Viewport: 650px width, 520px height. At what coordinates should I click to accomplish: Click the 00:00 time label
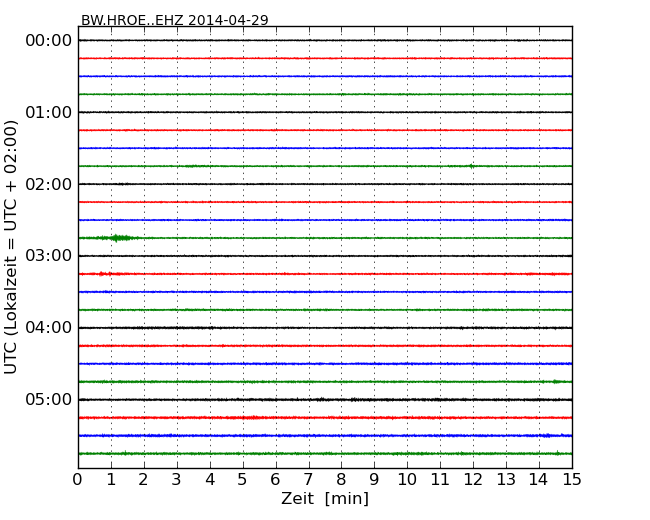[x=49, y=41]
